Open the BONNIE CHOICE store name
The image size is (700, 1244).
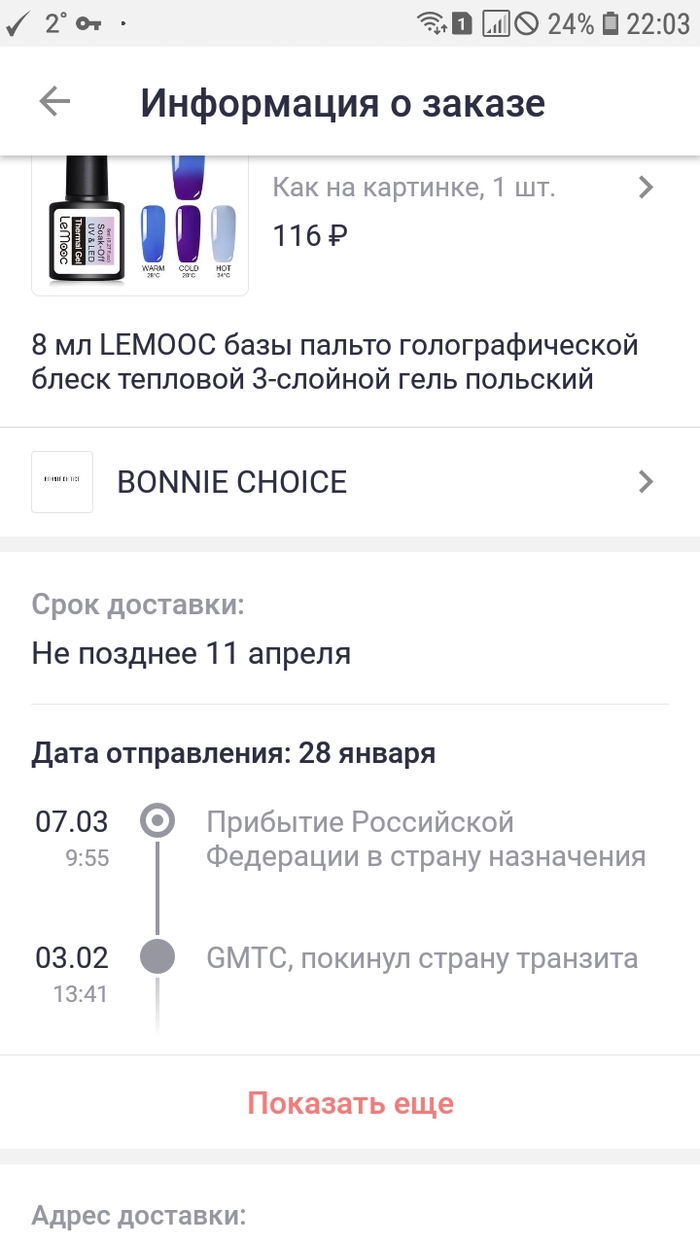232,482
